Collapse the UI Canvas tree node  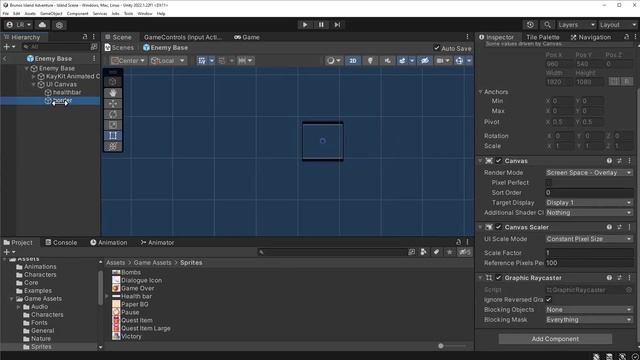[x=34, y=84]
